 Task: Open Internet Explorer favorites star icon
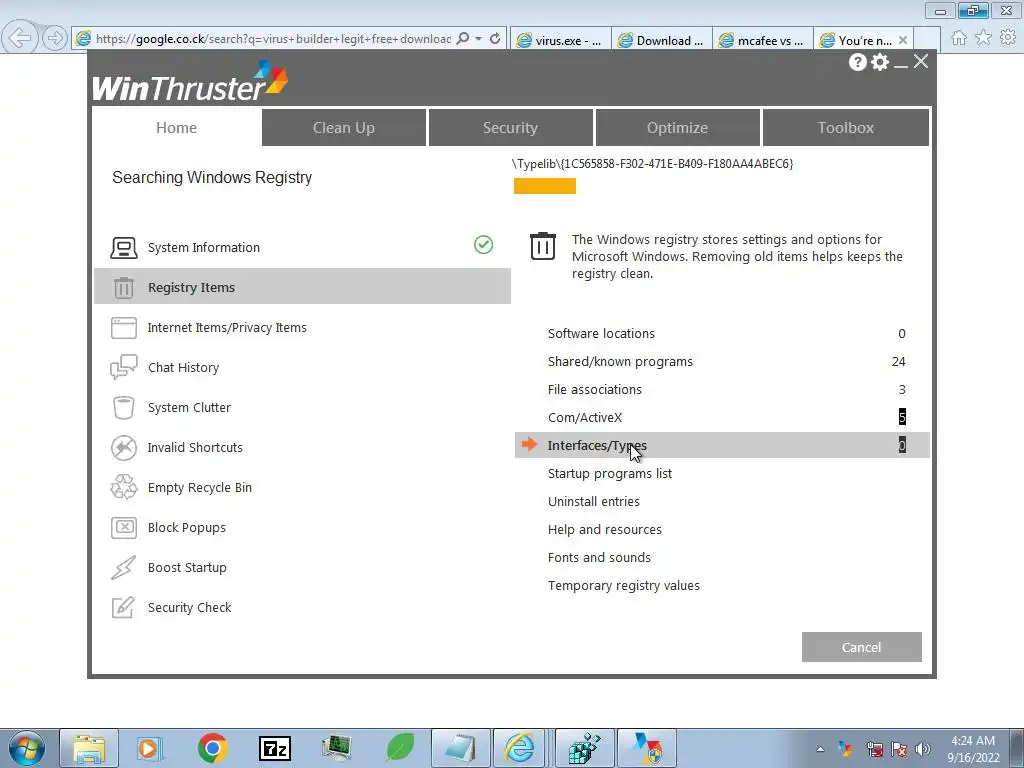click(983, 38)
